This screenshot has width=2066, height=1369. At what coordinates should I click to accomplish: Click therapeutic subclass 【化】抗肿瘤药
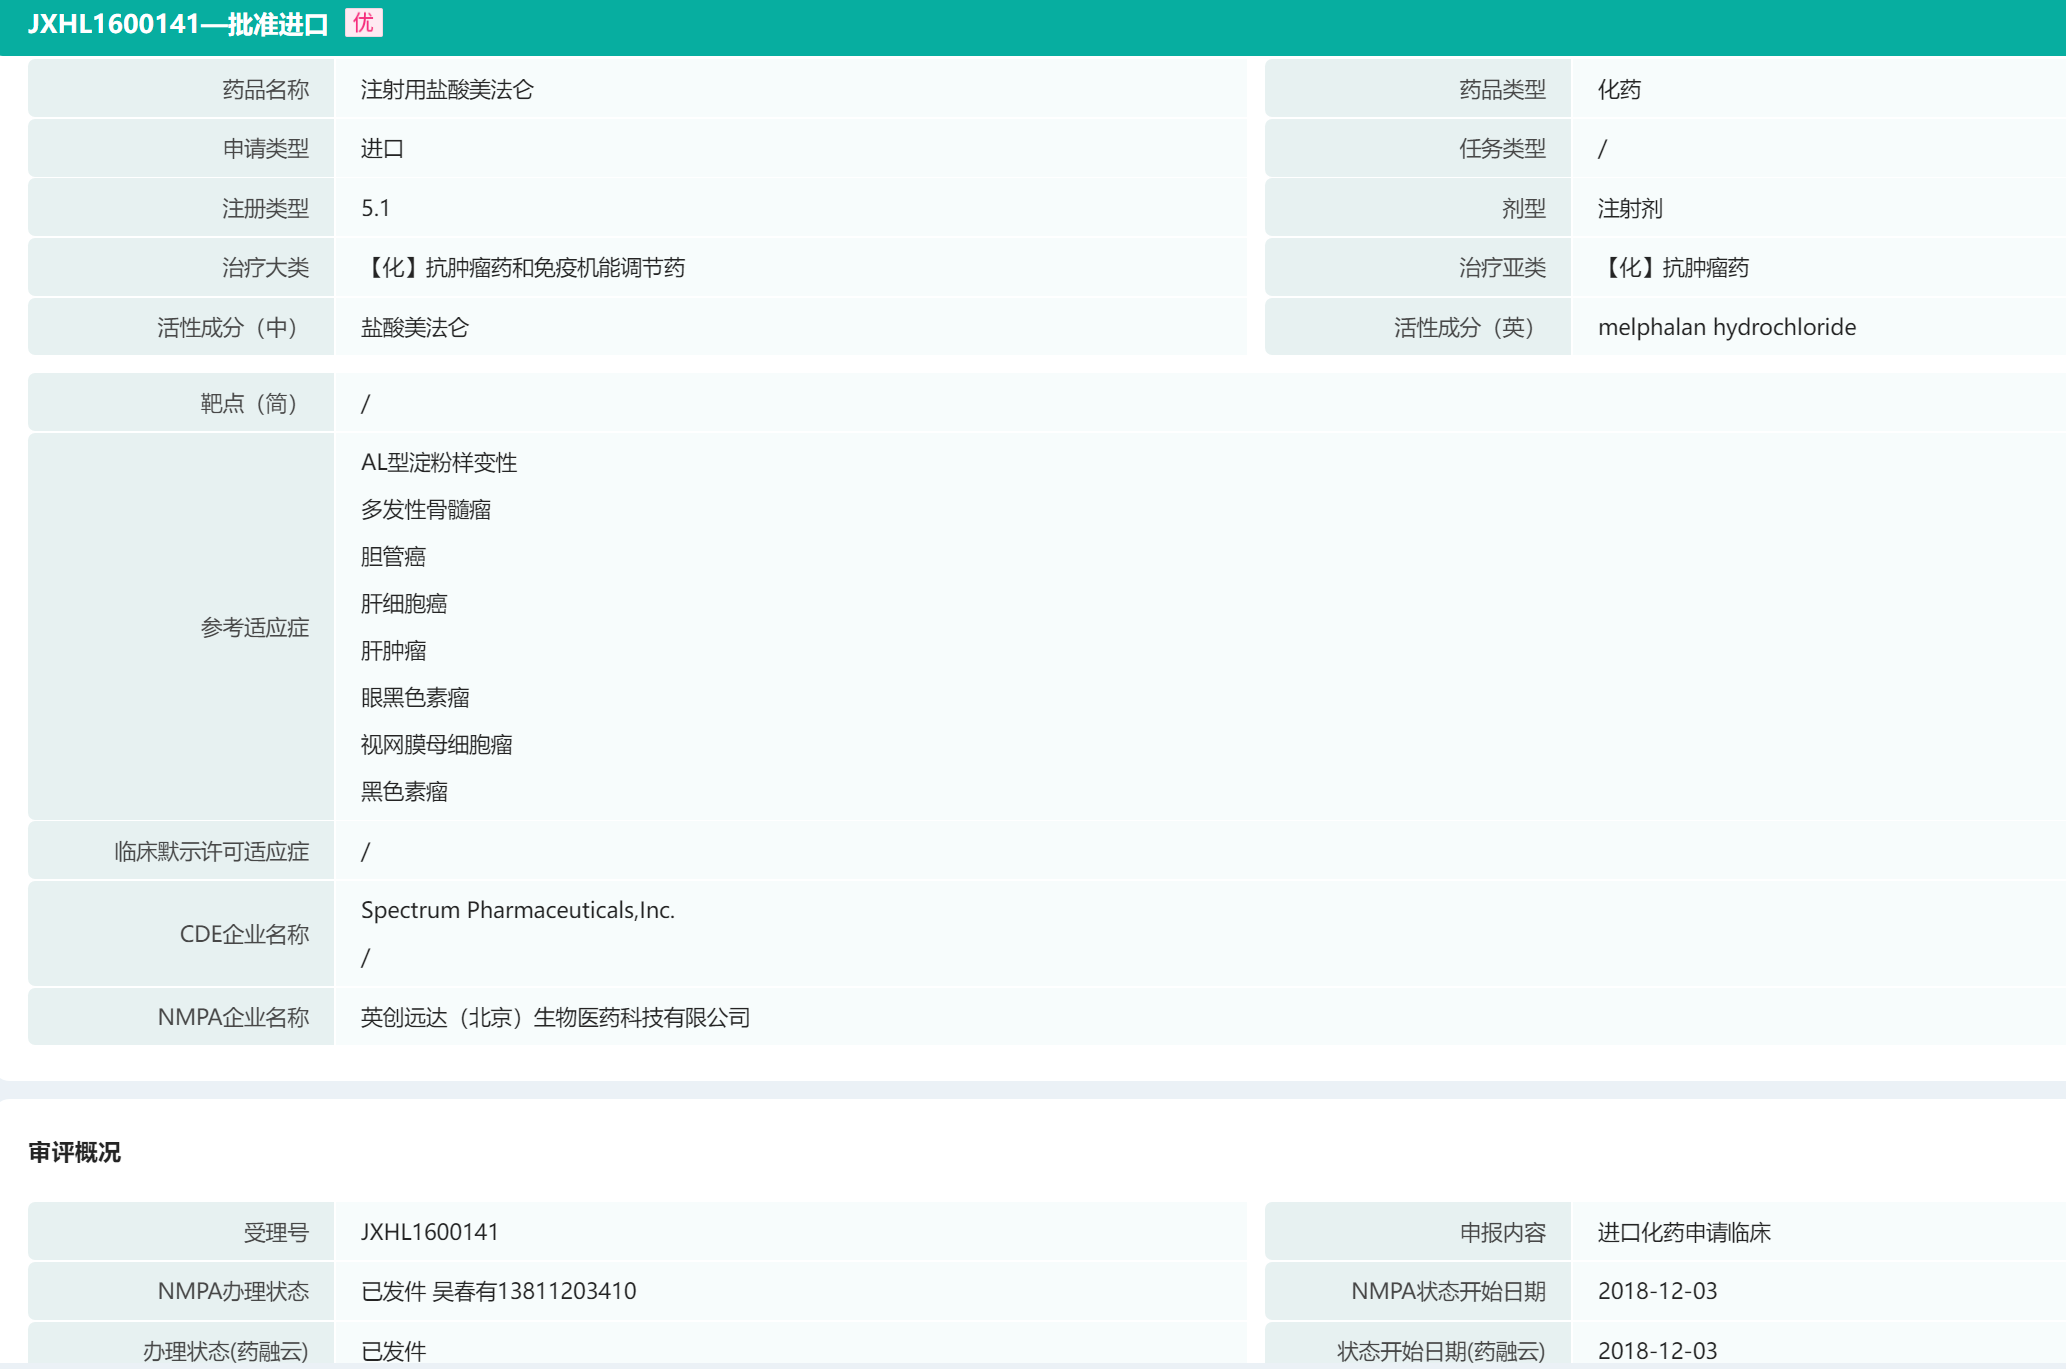[x=1673, y=268]
